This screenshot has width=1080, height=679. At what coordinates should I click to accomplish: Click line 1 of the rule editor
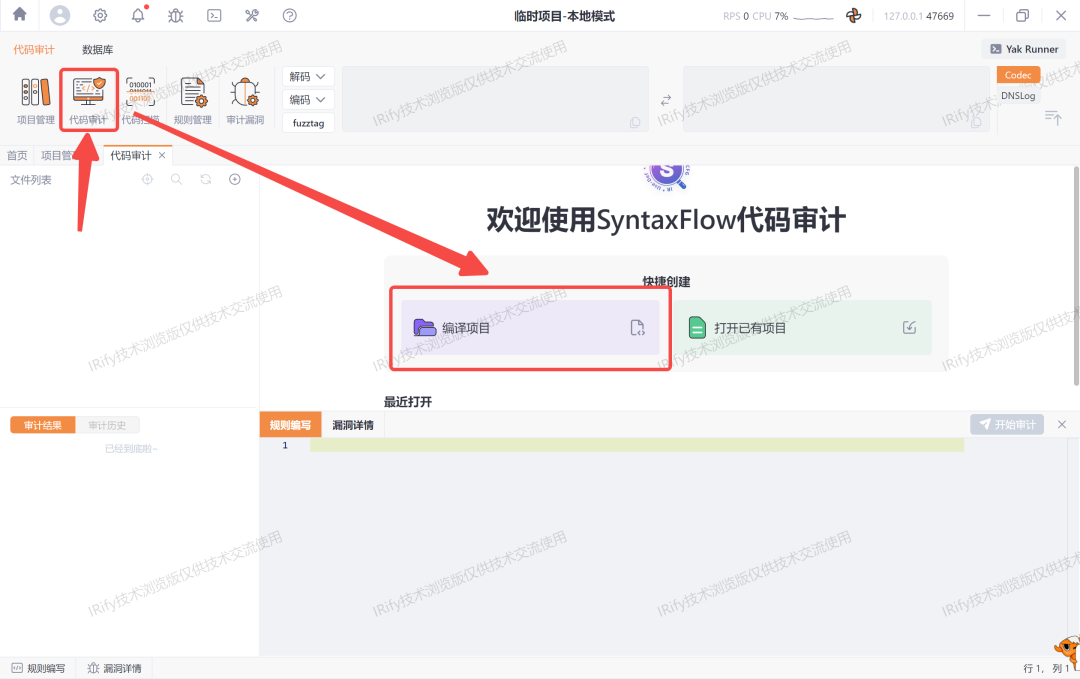pyautogui.click(x=636, y=445)
